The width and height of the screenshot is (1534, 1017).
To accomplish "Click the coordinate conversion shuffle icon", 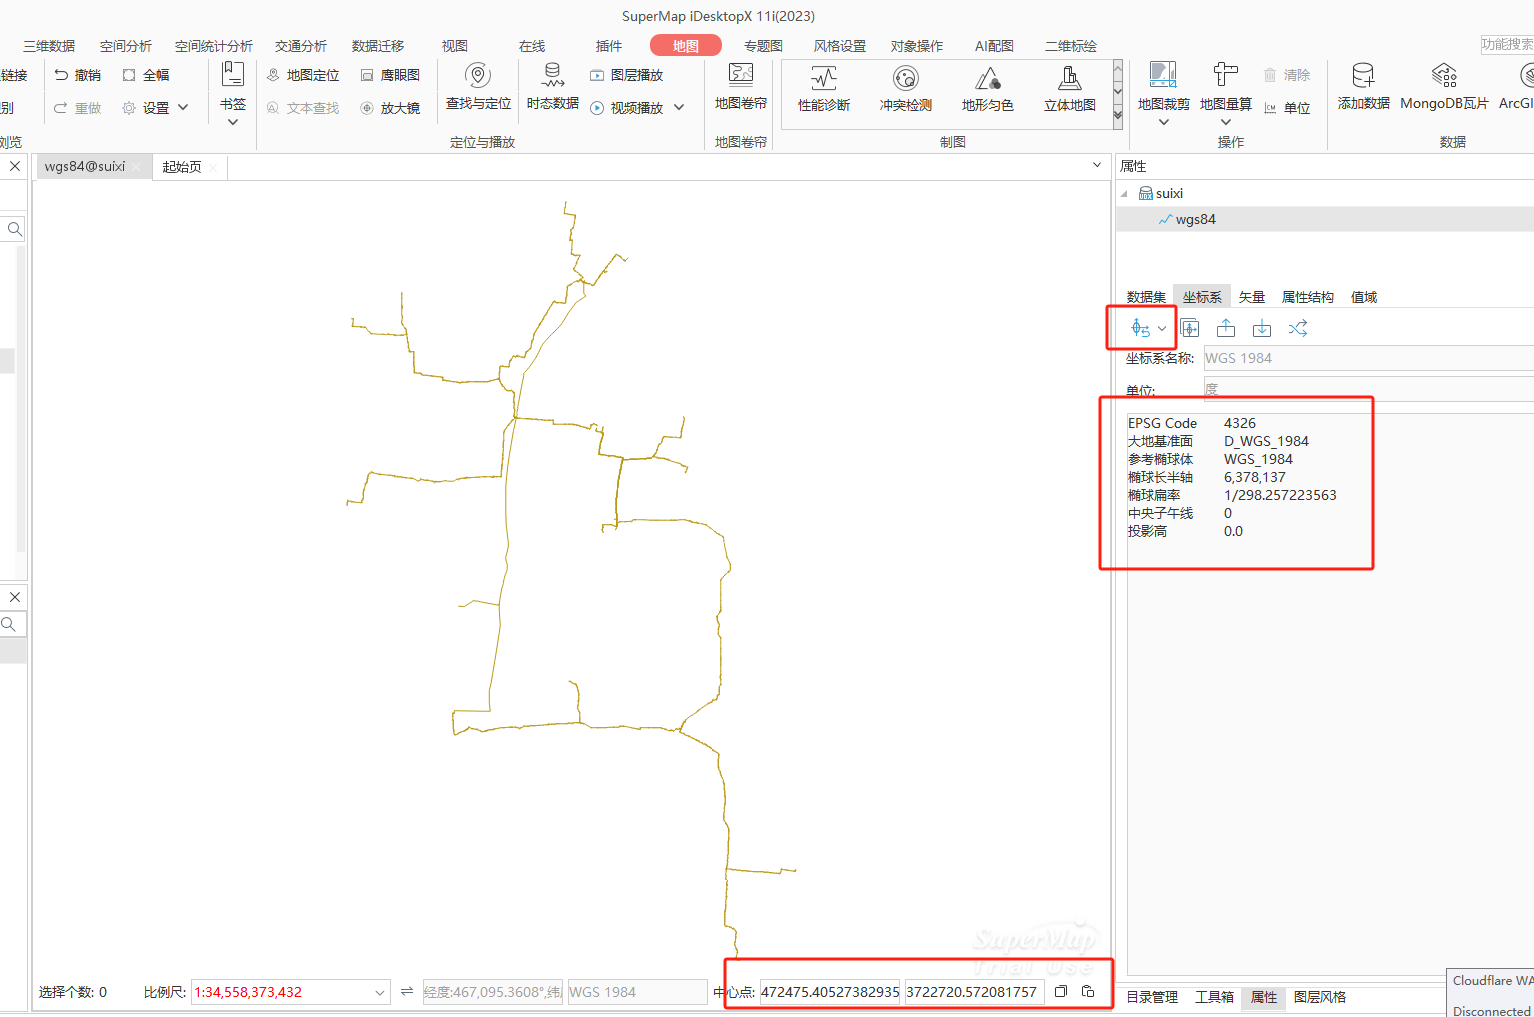I will coord(1298,328).
